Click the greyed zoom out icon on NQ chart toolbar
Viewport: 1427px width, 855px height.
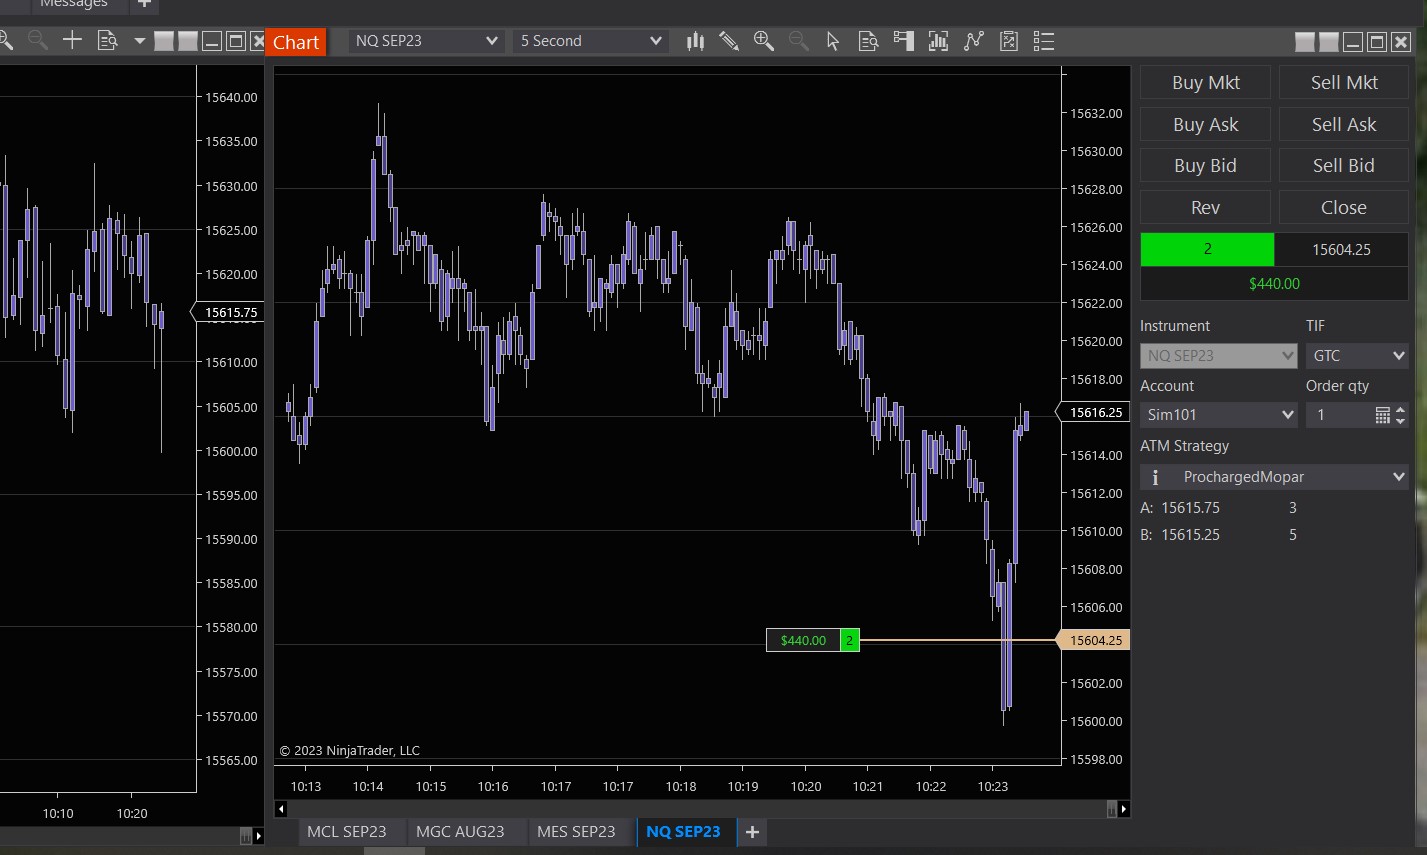pos(798,41)
